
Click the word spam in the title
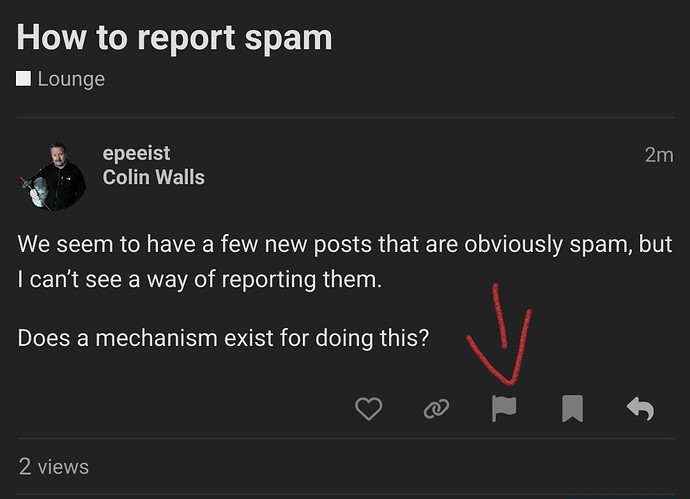click(x=288, y=38)
